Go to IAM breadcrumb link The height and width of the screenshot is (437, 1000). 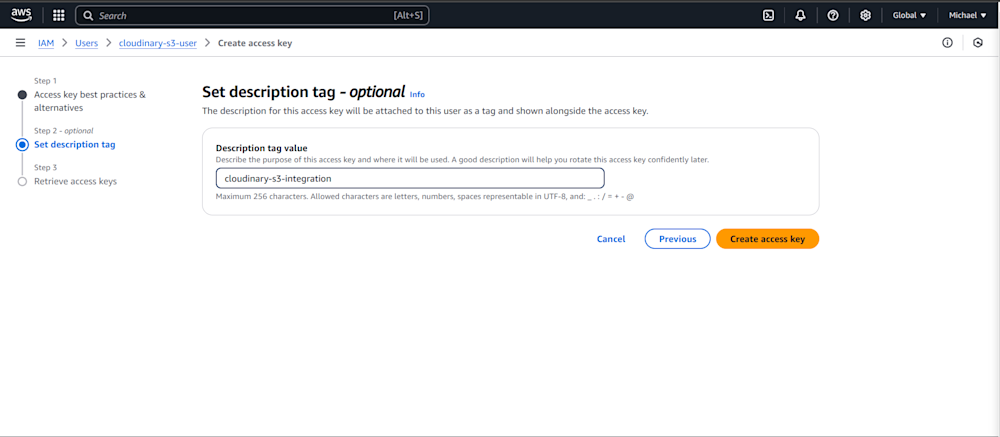tap(46, 43)
